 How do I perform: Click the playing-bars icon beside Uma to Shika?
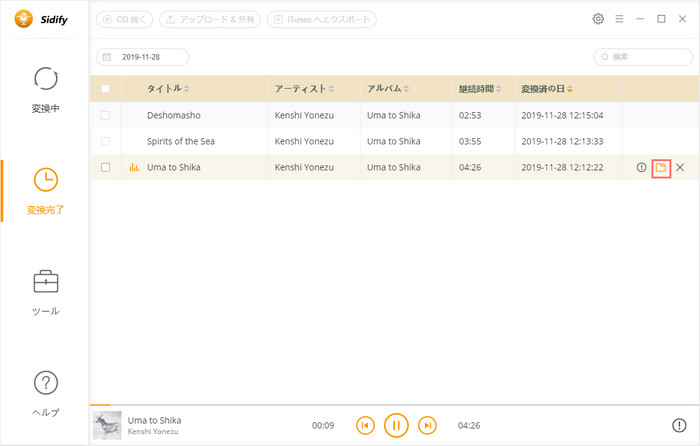(x=134, y=167)
